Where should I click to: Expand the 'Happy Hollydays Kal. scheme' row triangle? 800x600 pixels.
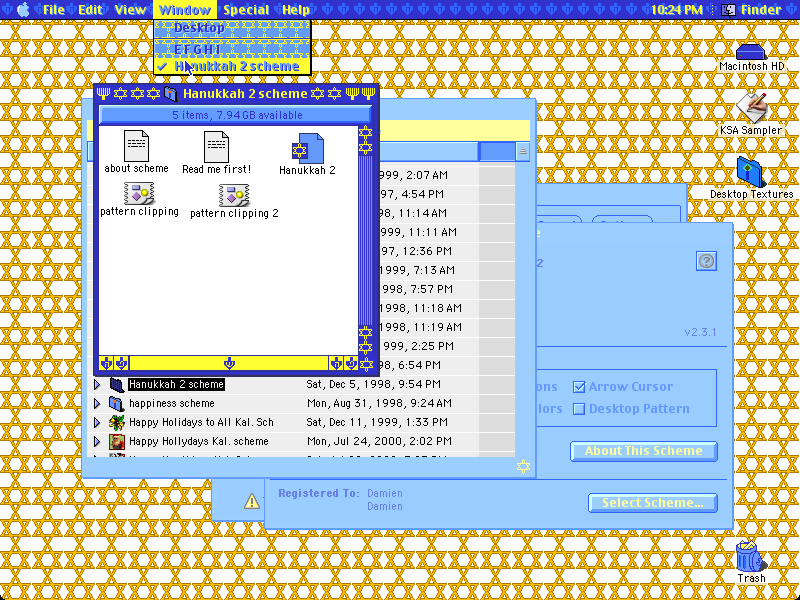(97, 441)
